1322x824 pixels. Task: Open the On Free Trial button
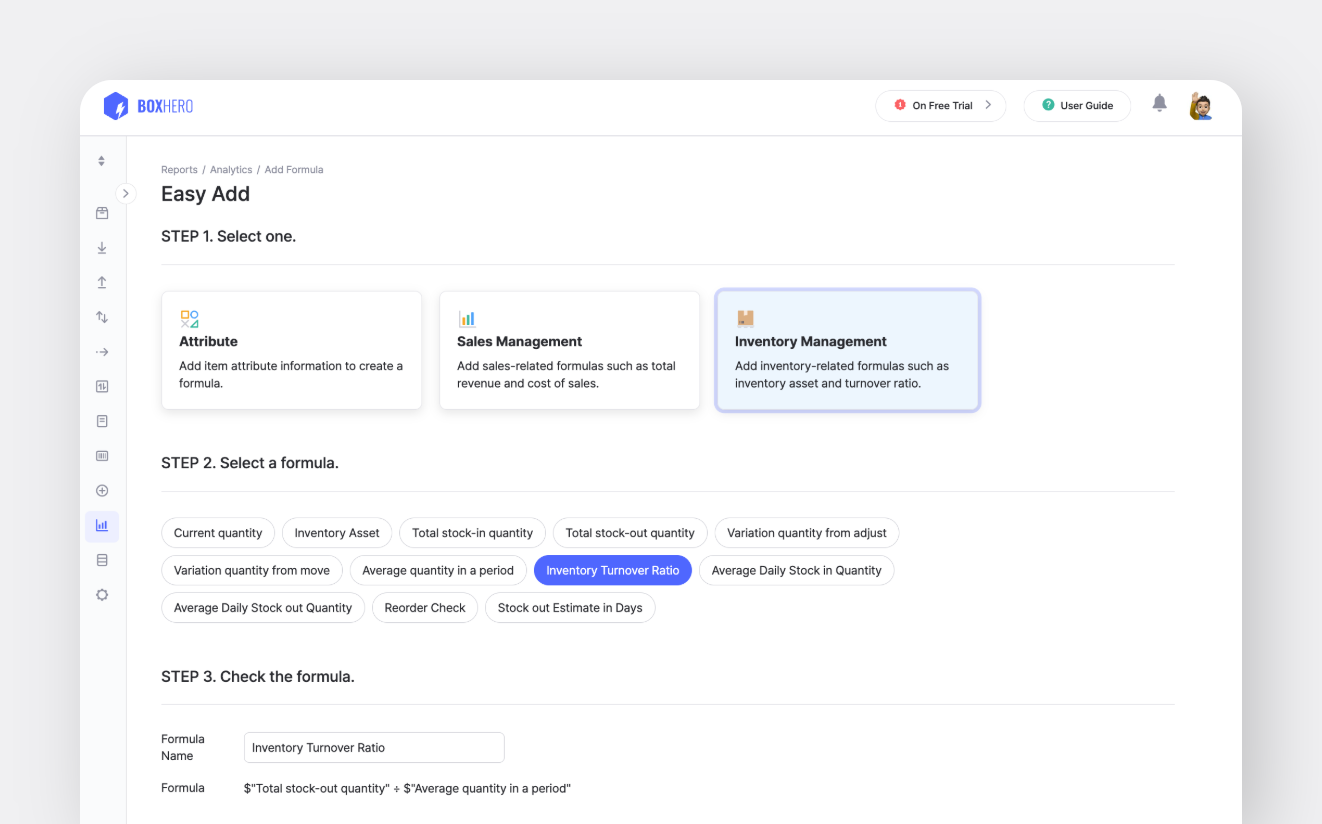point(941,106)
